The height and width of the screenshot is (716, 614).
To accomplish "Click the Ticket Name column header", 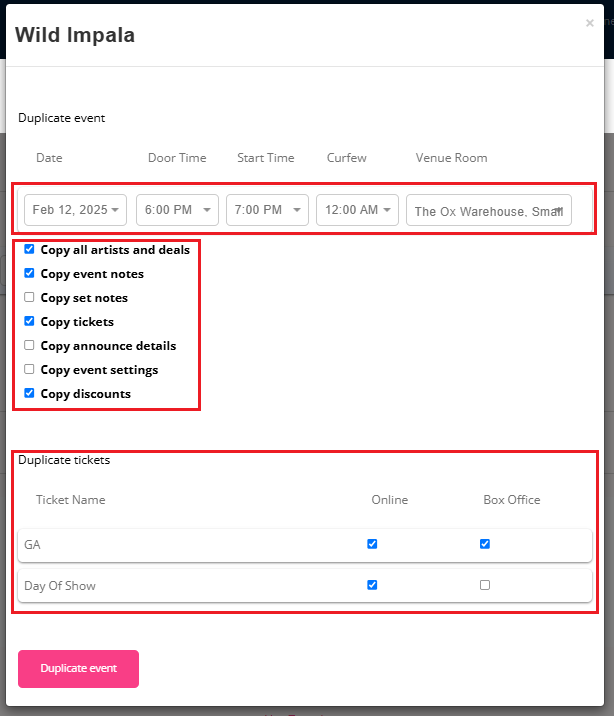I will (71, 500).
